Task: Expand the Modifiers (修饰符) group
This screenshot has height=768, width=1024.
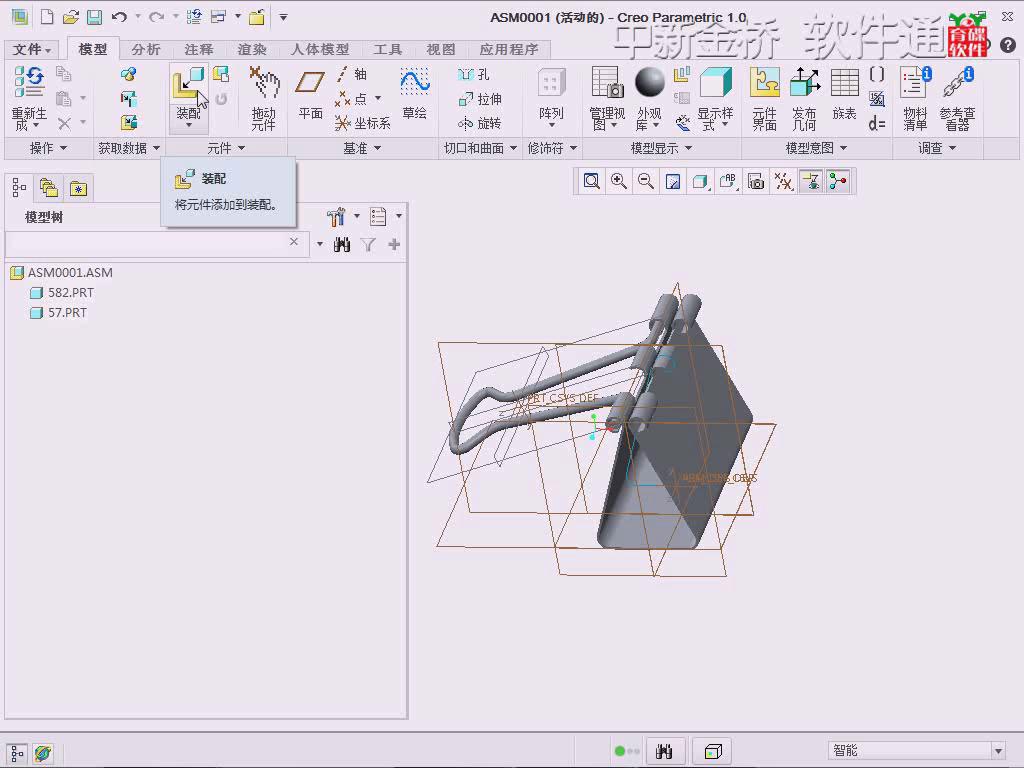Action: pos(552,148)
